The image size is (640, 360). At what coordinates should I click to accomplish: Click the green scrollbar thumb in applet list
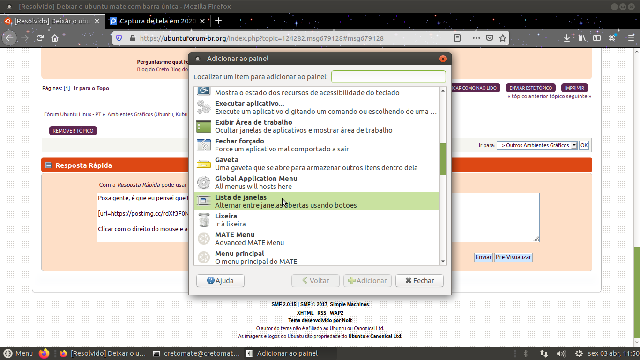click(443, 159)
